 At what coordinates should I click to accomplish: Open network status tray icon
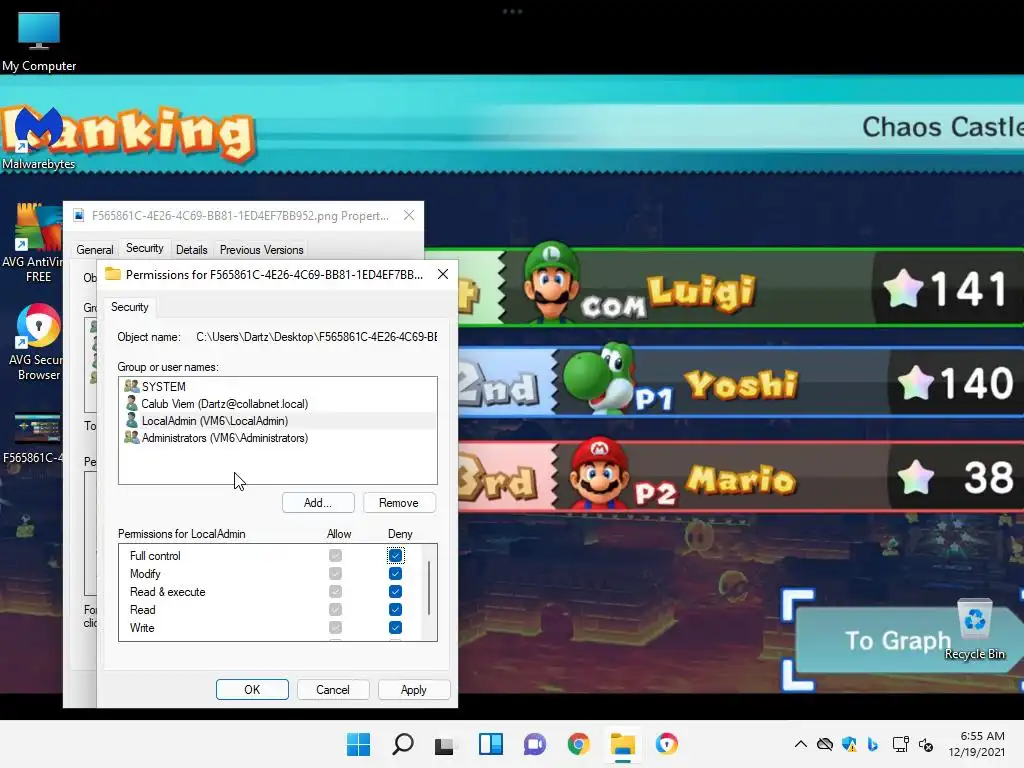[x=901, y=744]
